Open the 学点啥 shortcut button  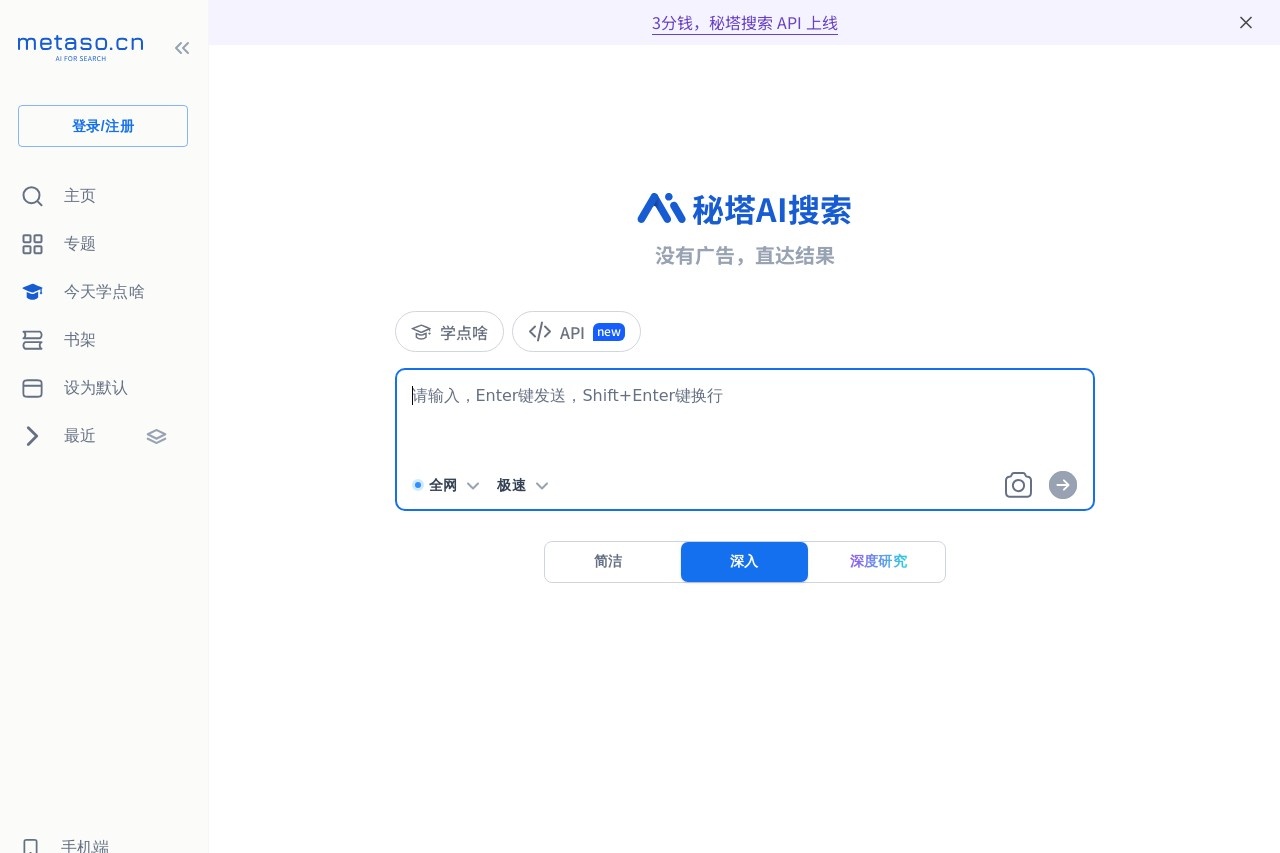tap(449, 332)
